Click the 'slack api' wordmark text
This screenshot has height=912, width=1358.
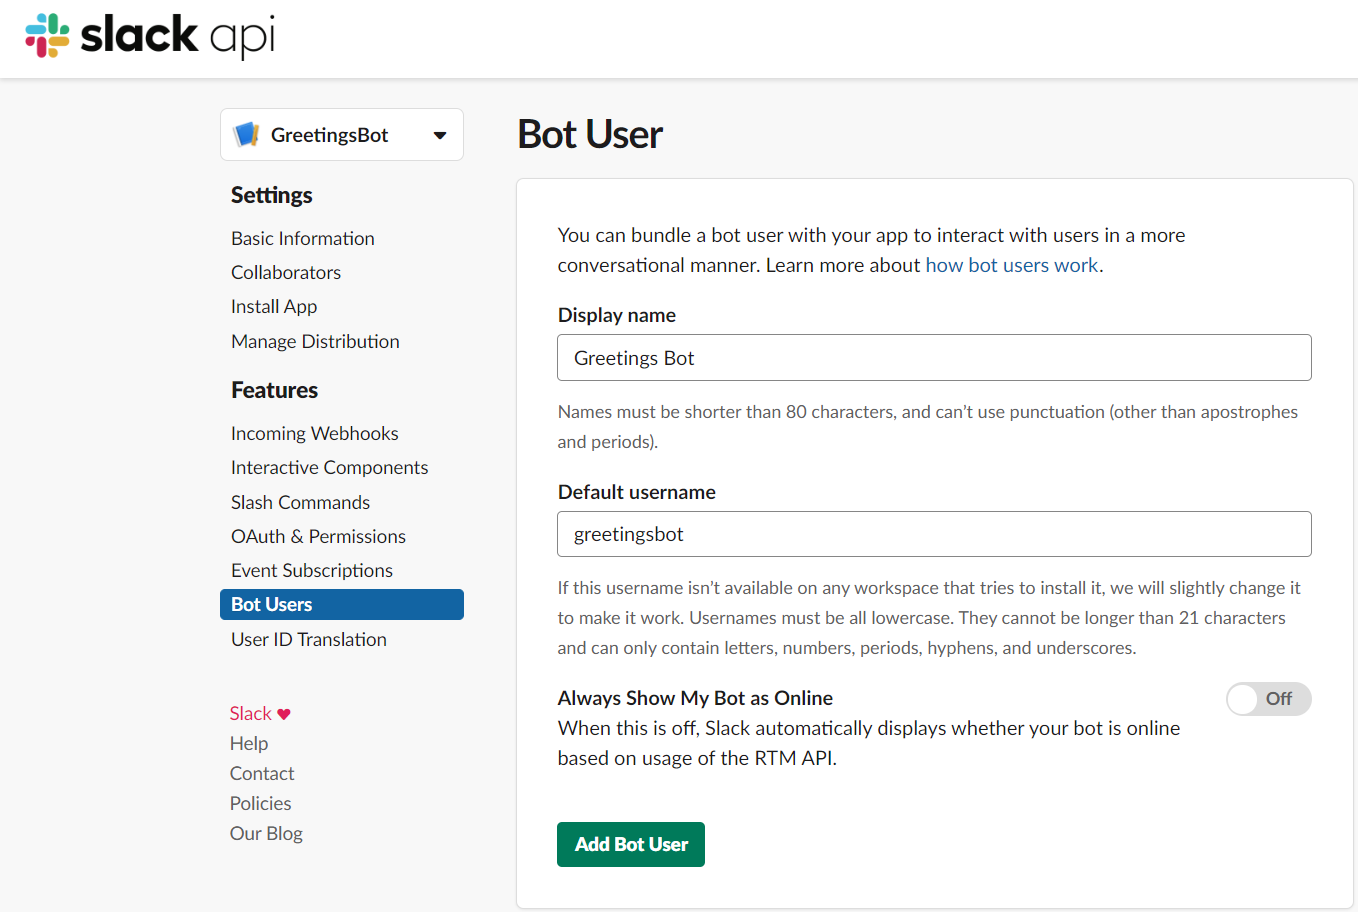pyautogui.click(x=178, y=35)
